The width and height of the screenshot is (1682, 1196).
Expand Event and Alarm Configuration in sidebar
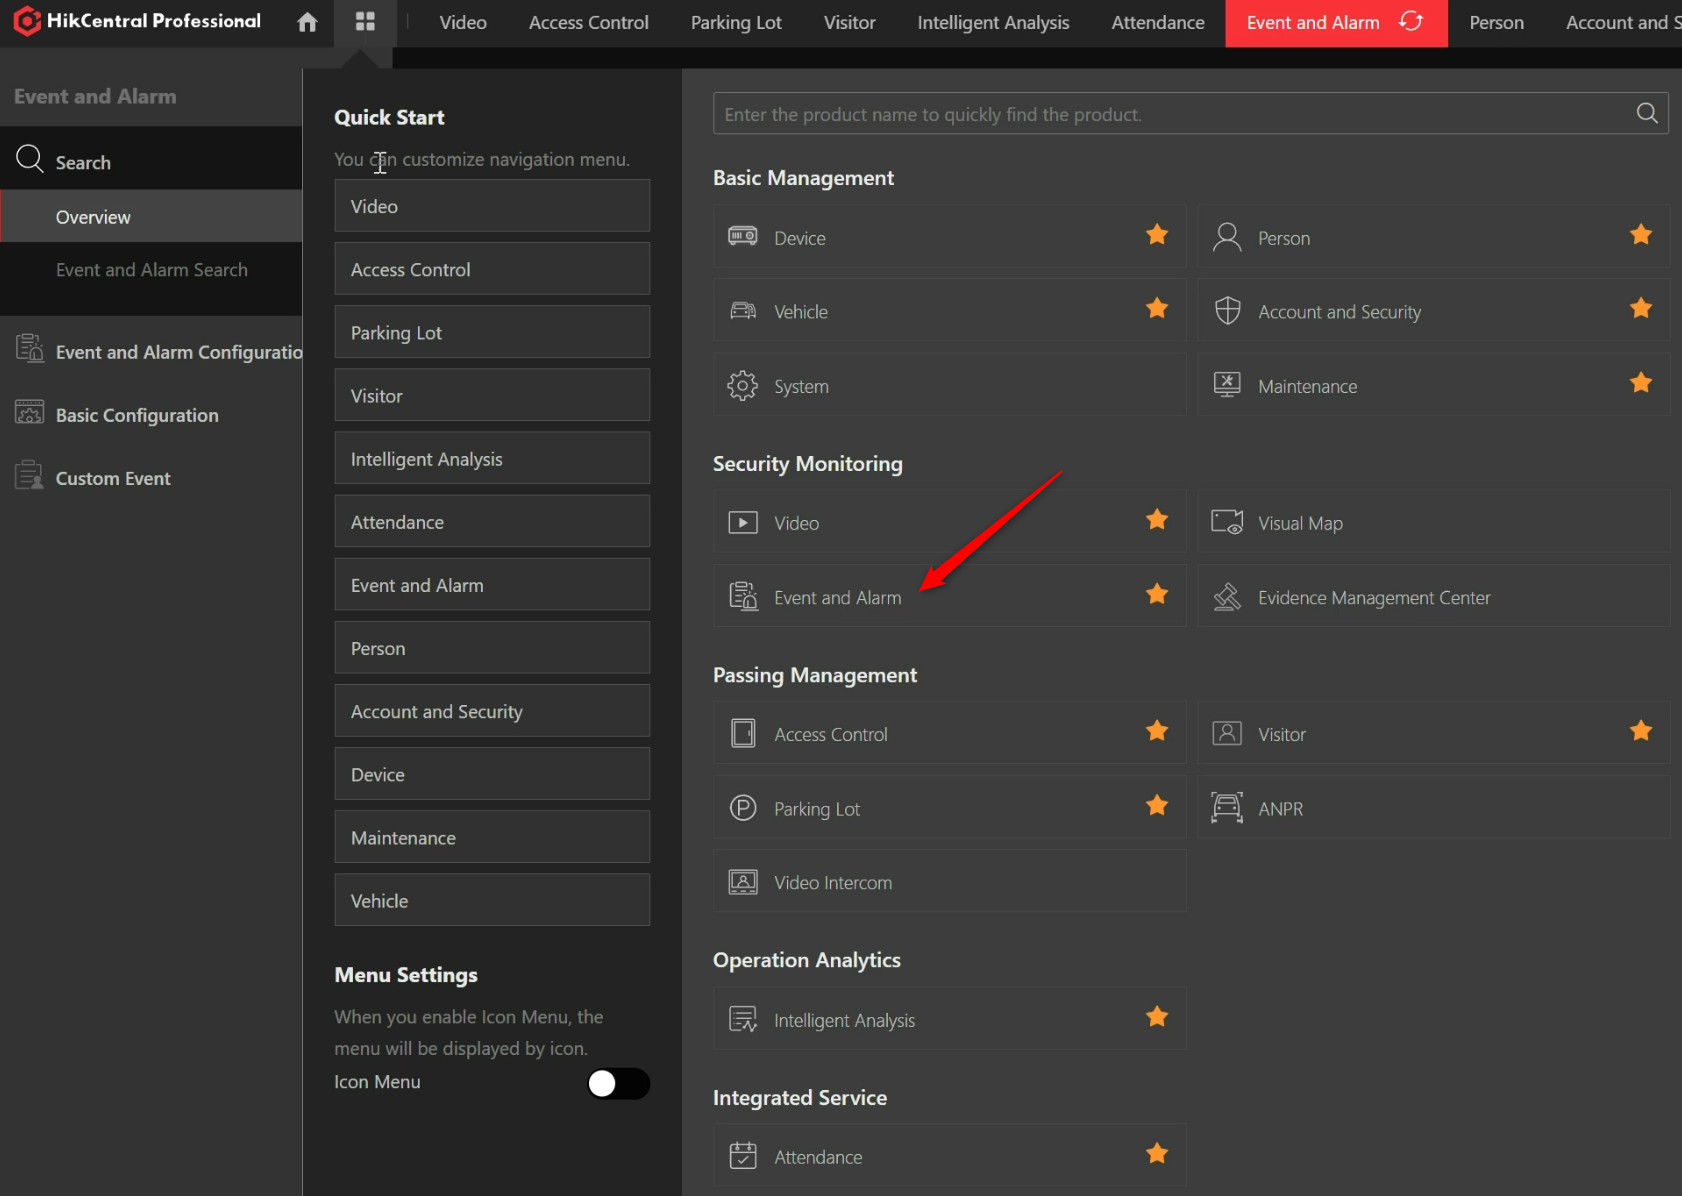pyautogui.click(x=151, y=352)
